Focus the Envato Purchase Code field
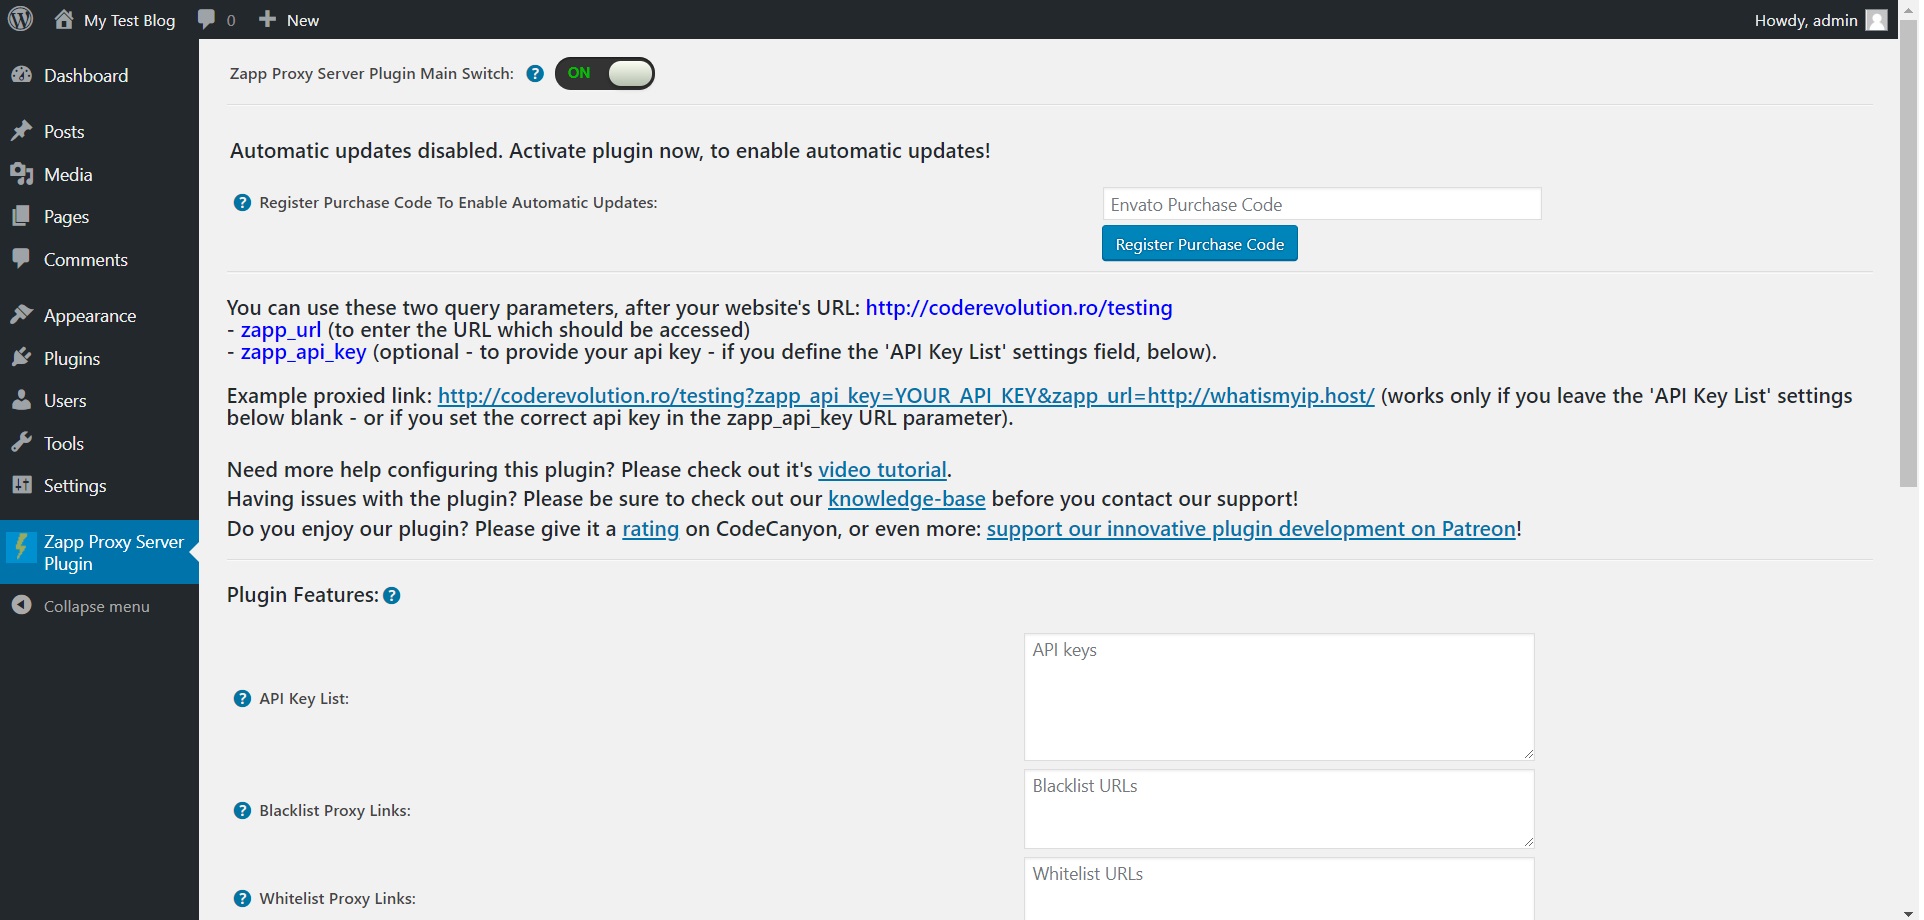Viewport: 1924px width, 920px height. tap(1321, 204)
